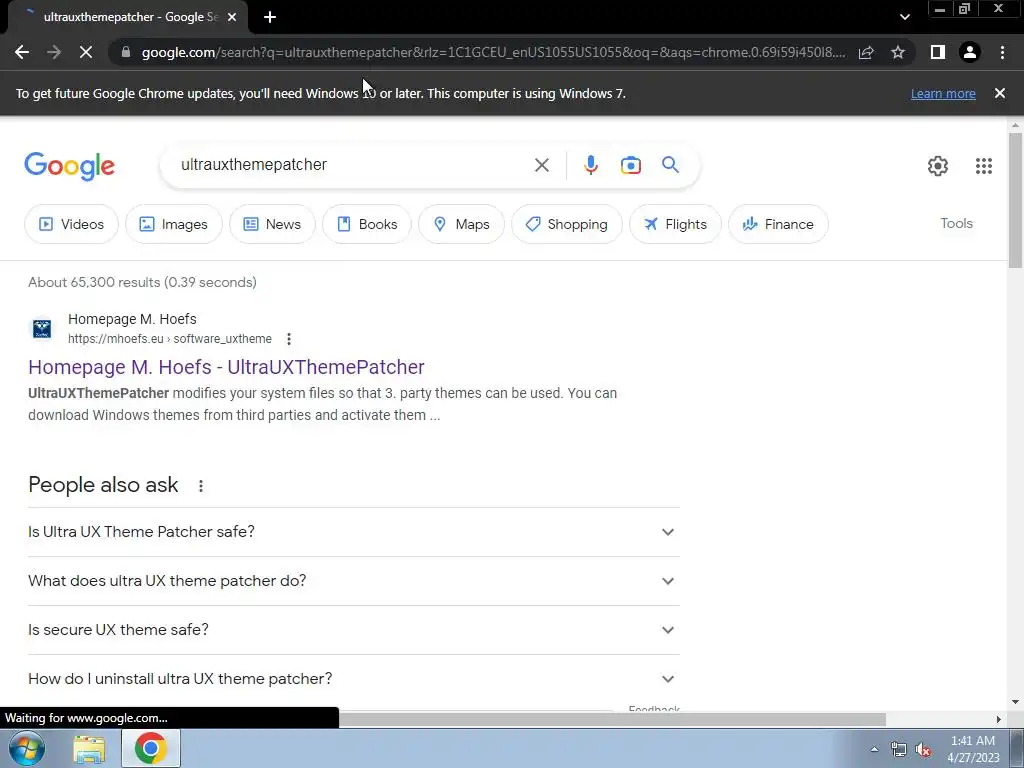Filter results by Videos

click(71, 224)
